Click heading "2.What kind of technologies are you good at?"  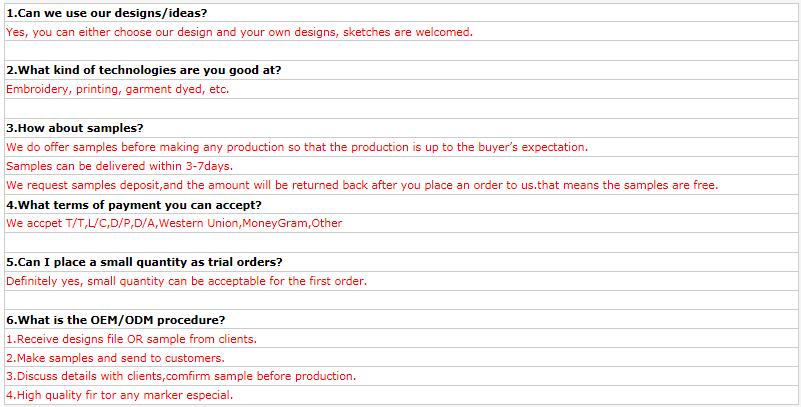point(144,70)
